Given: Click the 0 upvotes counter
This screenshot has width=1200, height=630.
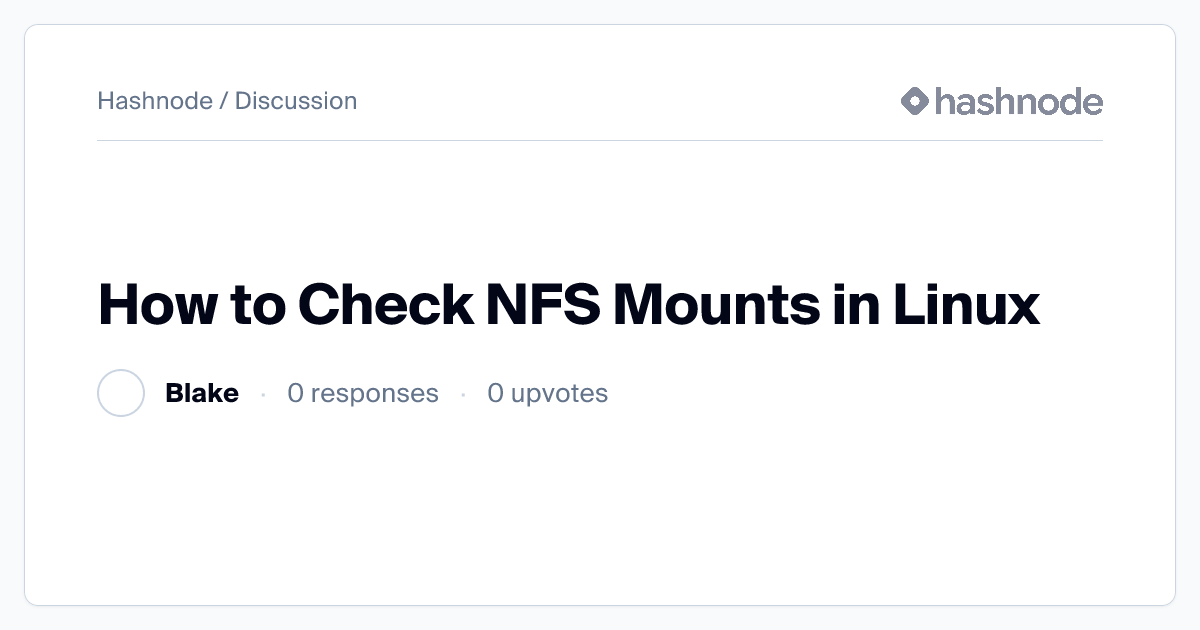Looking at the screenshot, I should (x=548, y=393).
